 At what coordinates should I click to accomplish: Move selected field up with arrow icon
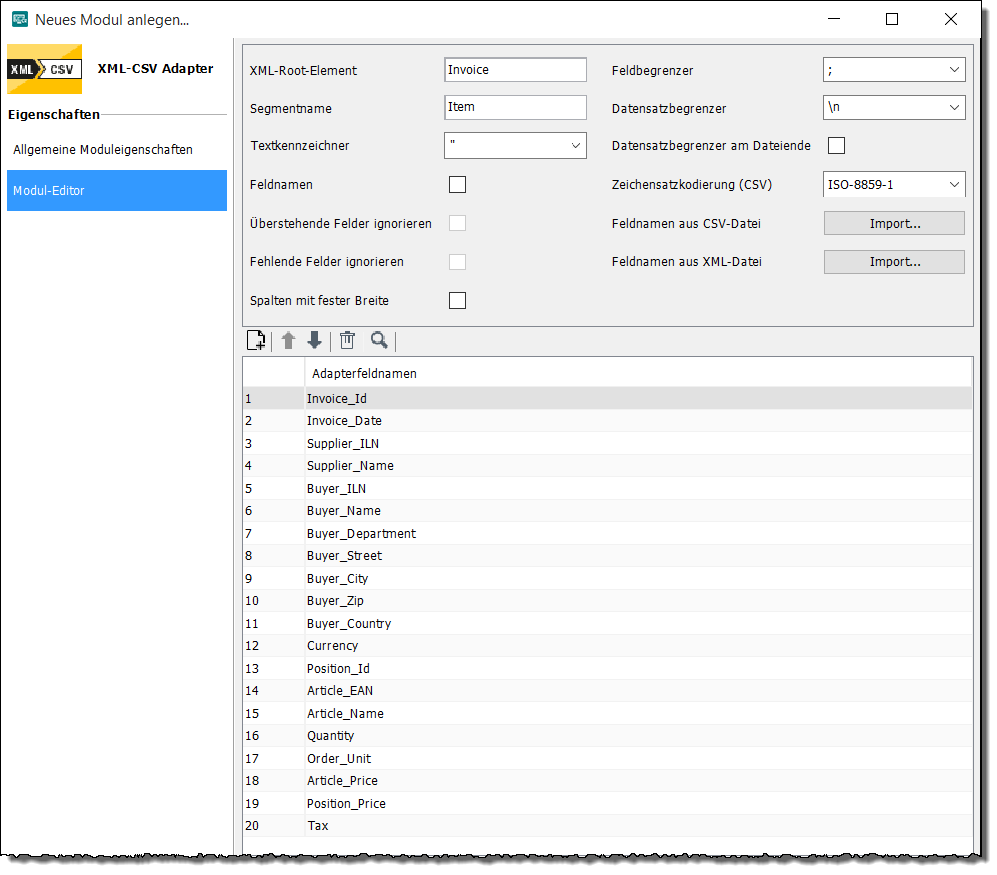[288, 341]
